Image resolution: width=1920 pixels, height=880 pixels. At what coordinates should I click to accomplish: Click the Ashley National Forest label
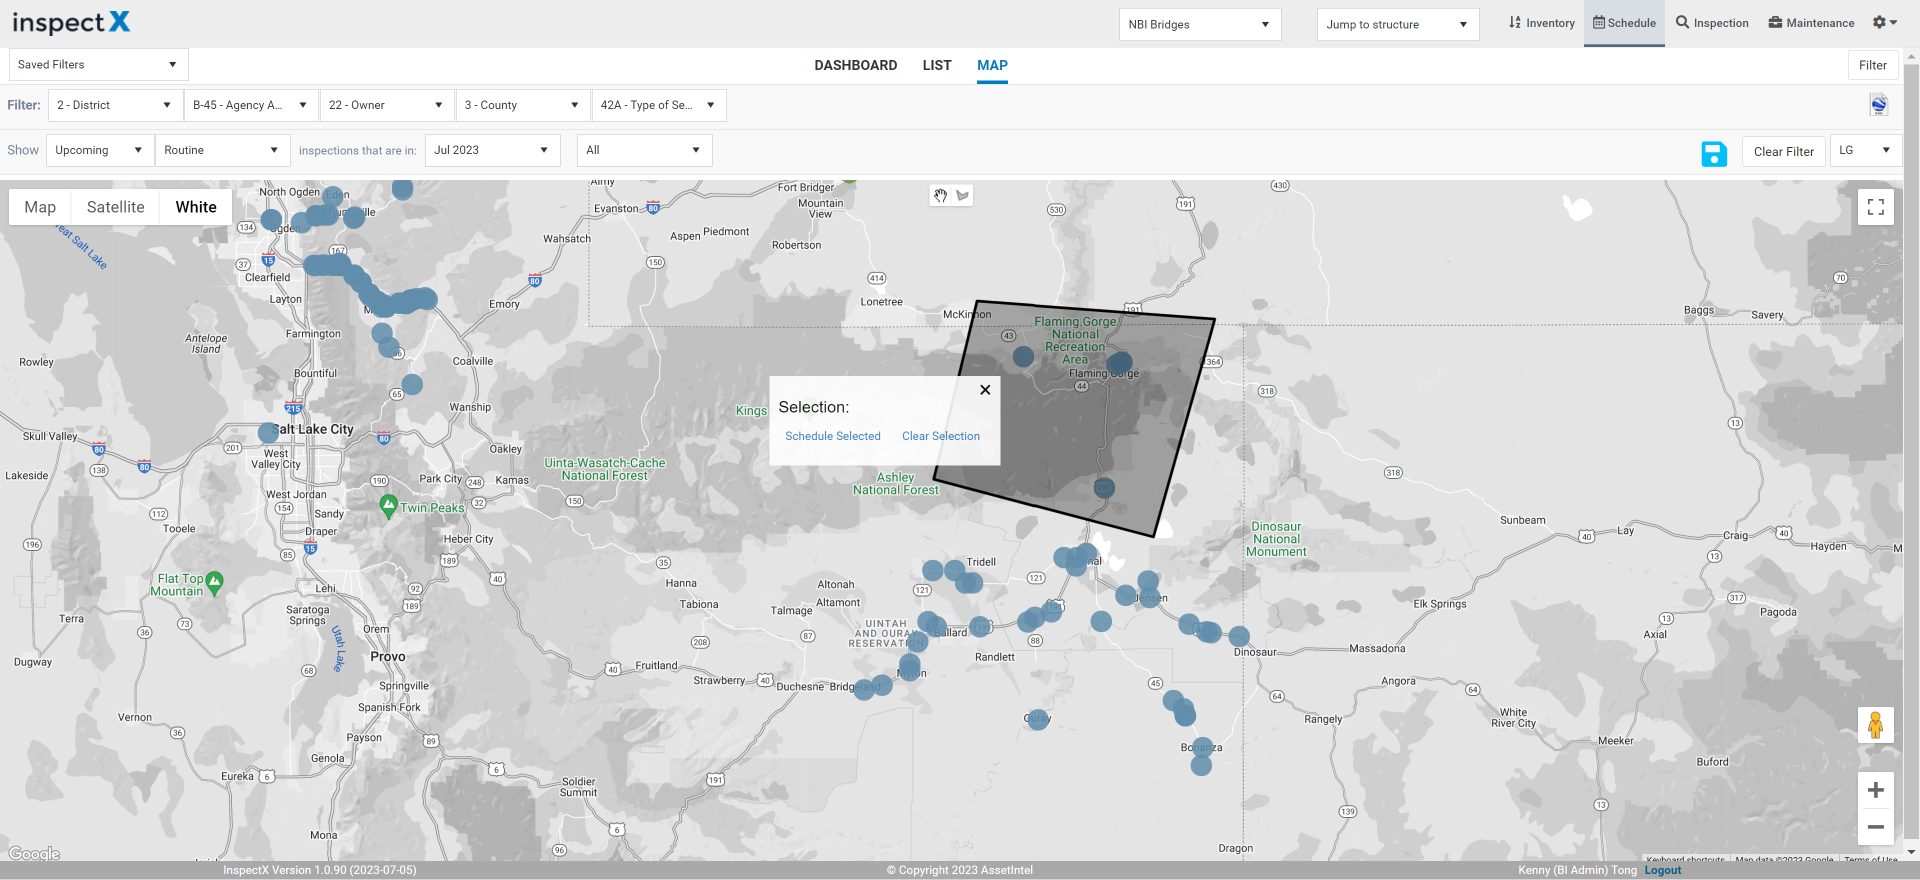[x=896, y=484]
